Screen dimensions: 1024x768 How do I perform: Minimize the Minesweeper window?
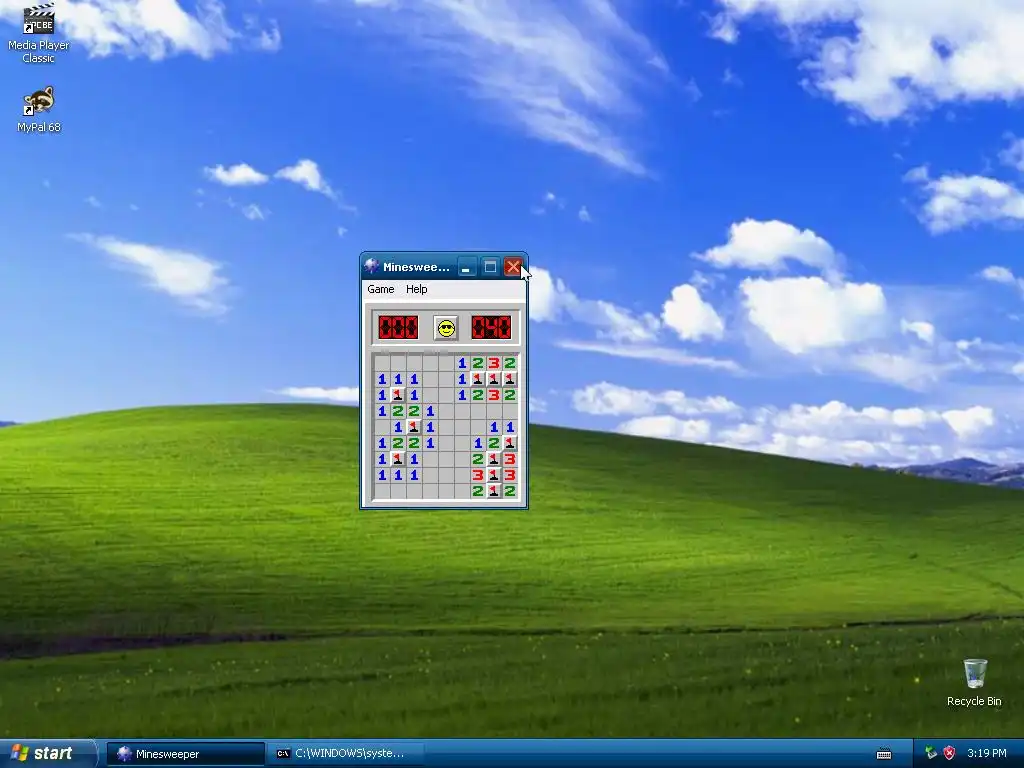466,266
